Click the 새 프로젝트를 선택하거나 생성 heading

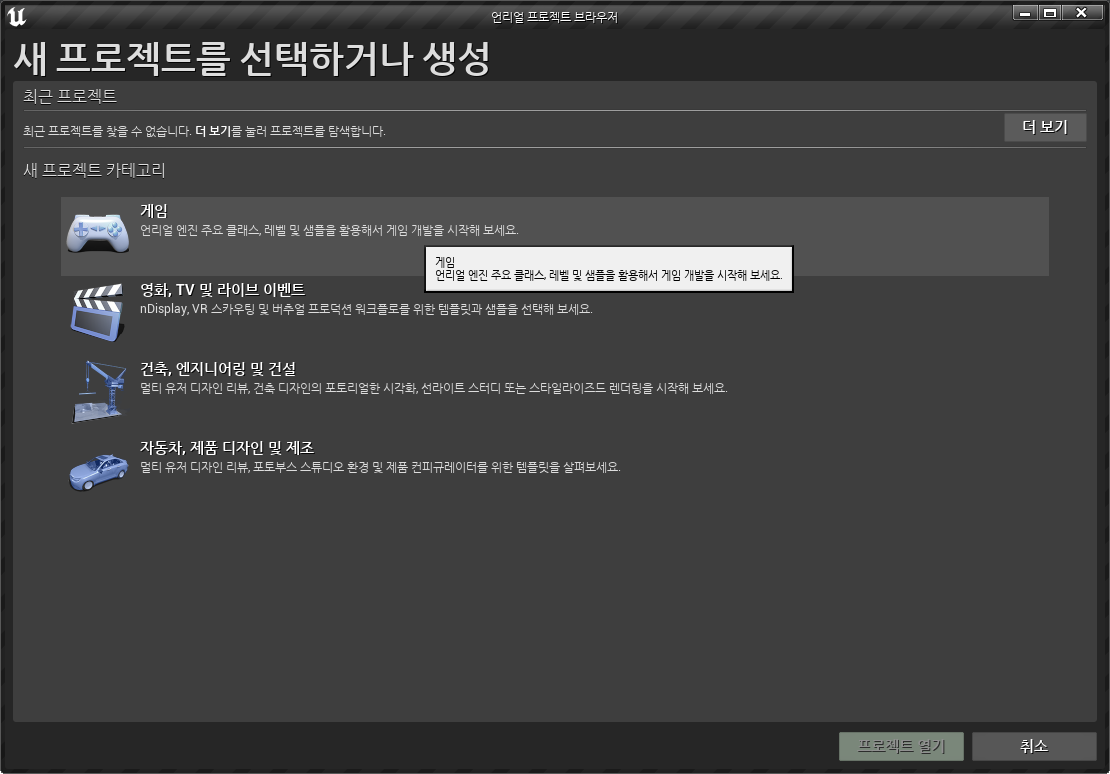click(252, 58)
